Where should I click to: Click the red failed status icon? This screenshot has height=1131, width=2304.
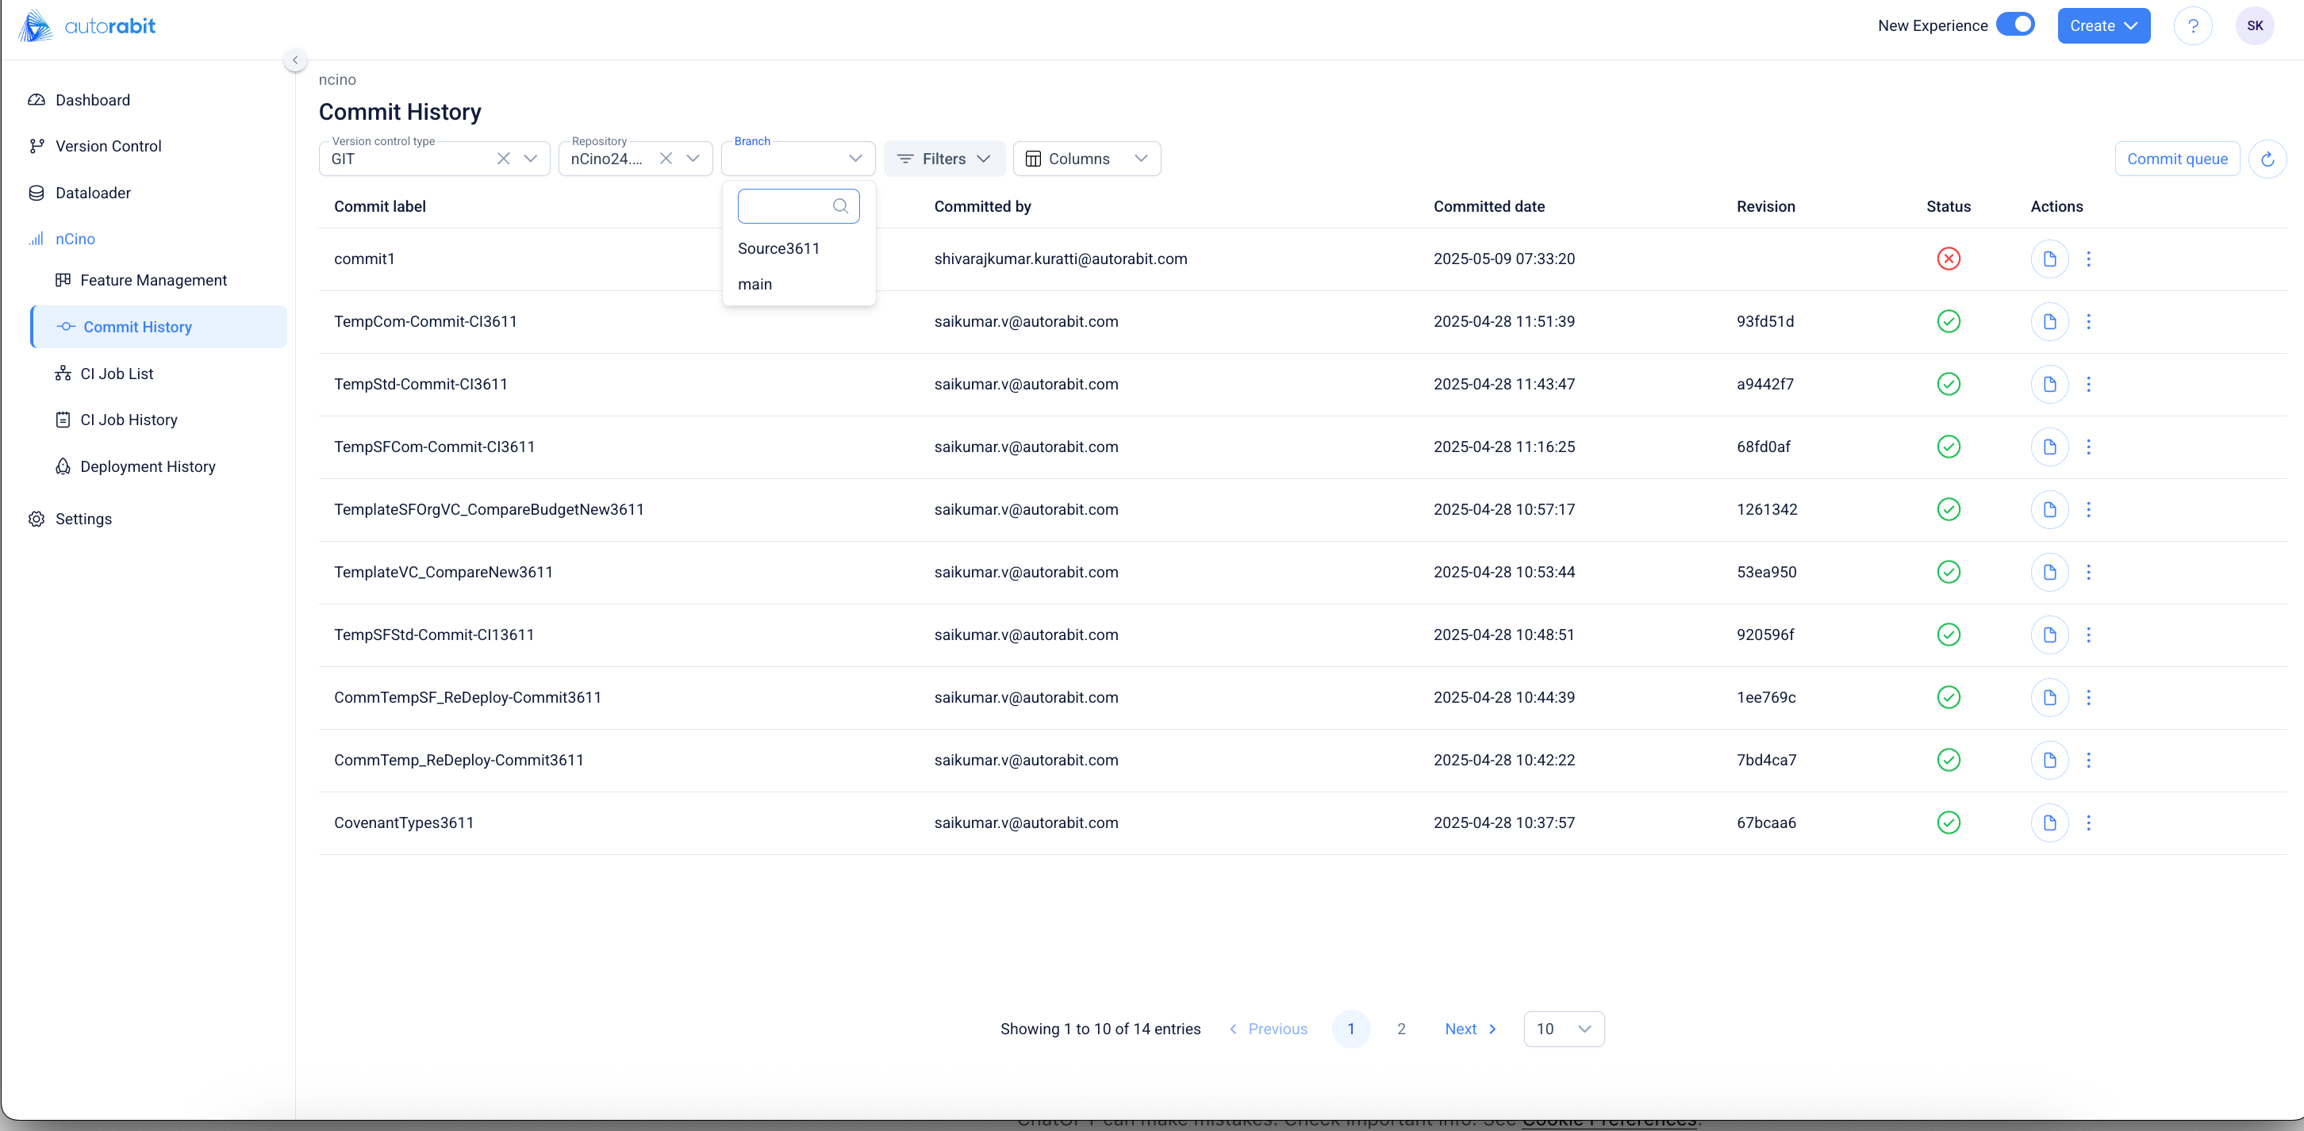click(x=1948, y=259)
